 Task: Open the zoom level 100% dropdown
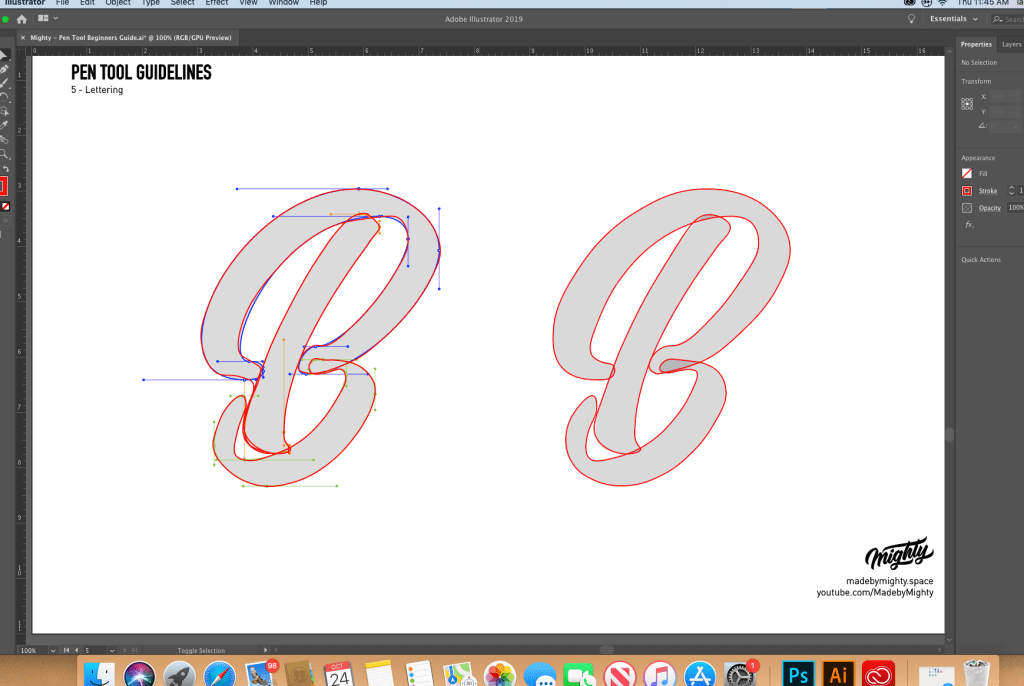[x=53, y=651]
